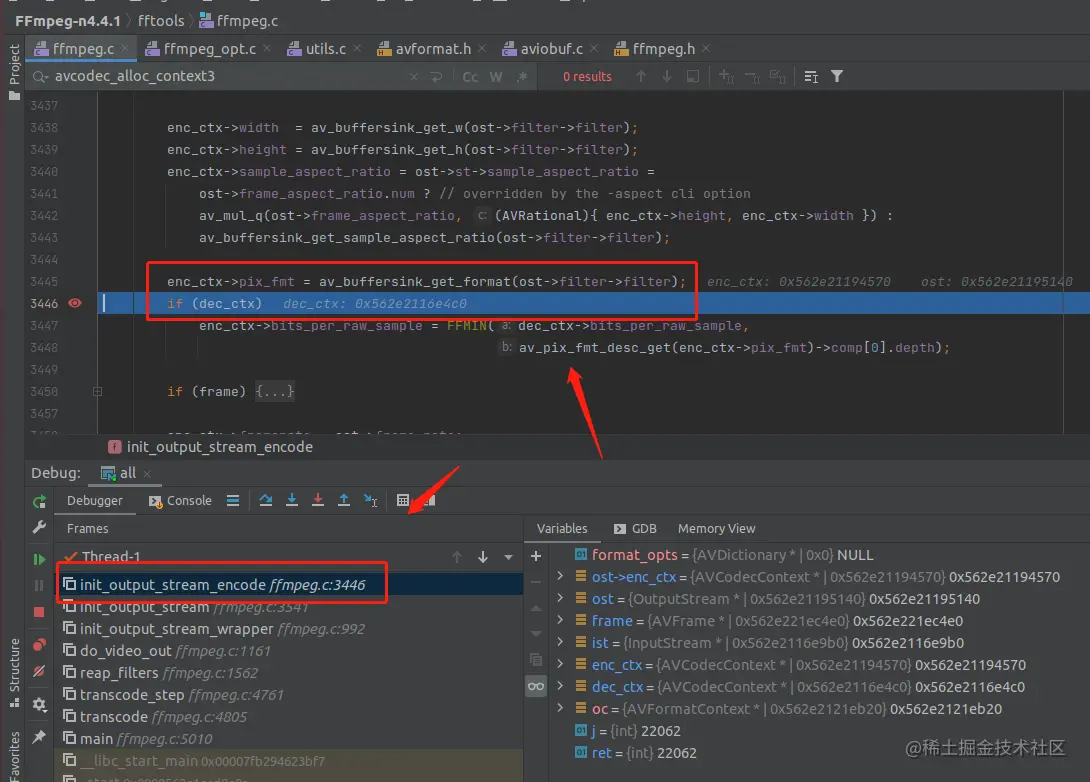This screenshot has height=782, width=1090.
Task: Toggle Mute Breakpoints
Action: click(39, 671)
